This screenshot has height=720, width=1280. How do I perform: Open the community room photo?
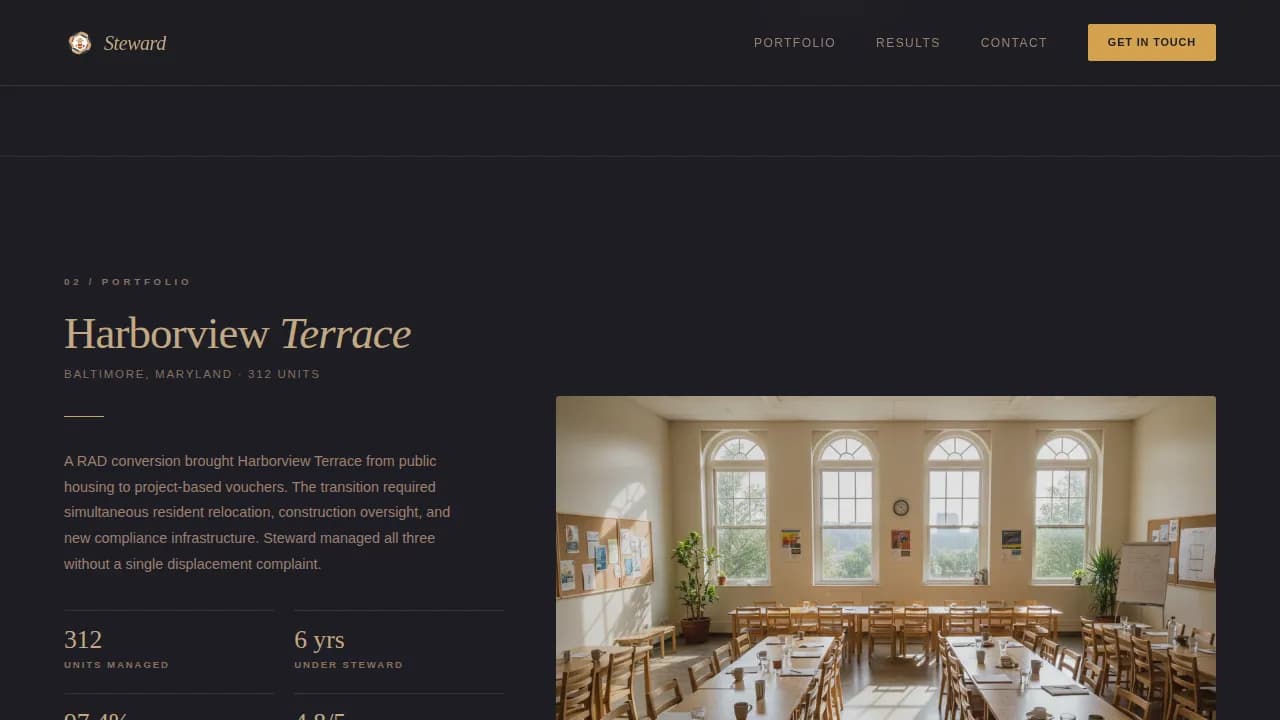click(886, 558)
